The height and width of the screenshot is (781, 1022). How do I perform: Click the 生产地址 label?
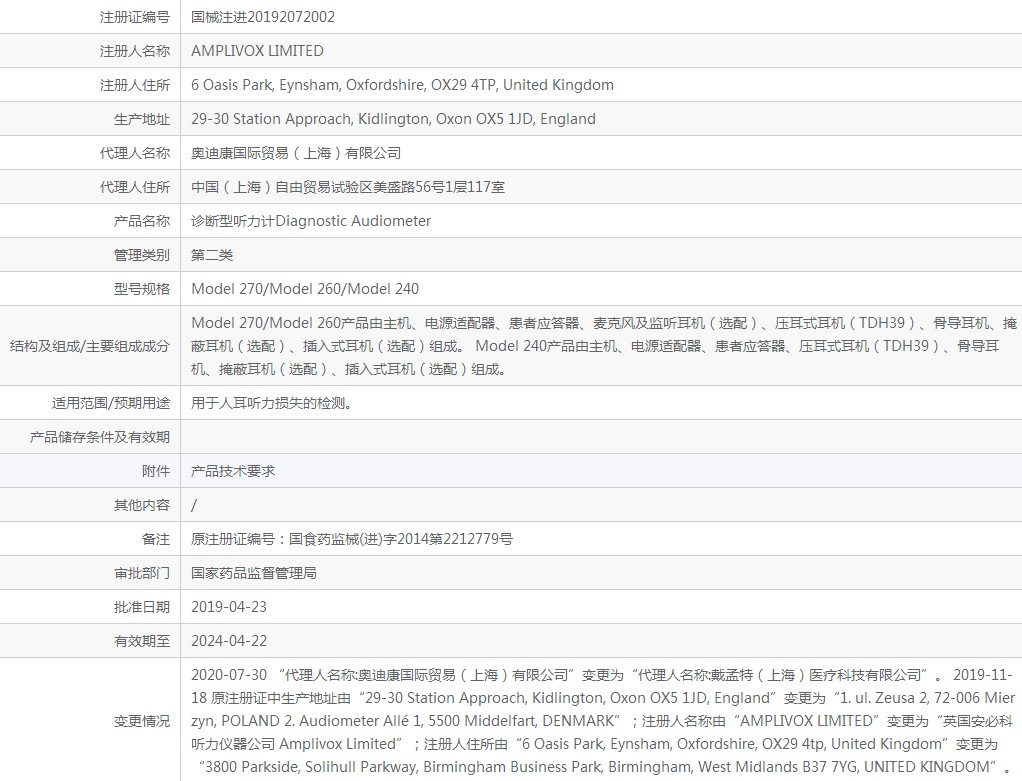141,119
